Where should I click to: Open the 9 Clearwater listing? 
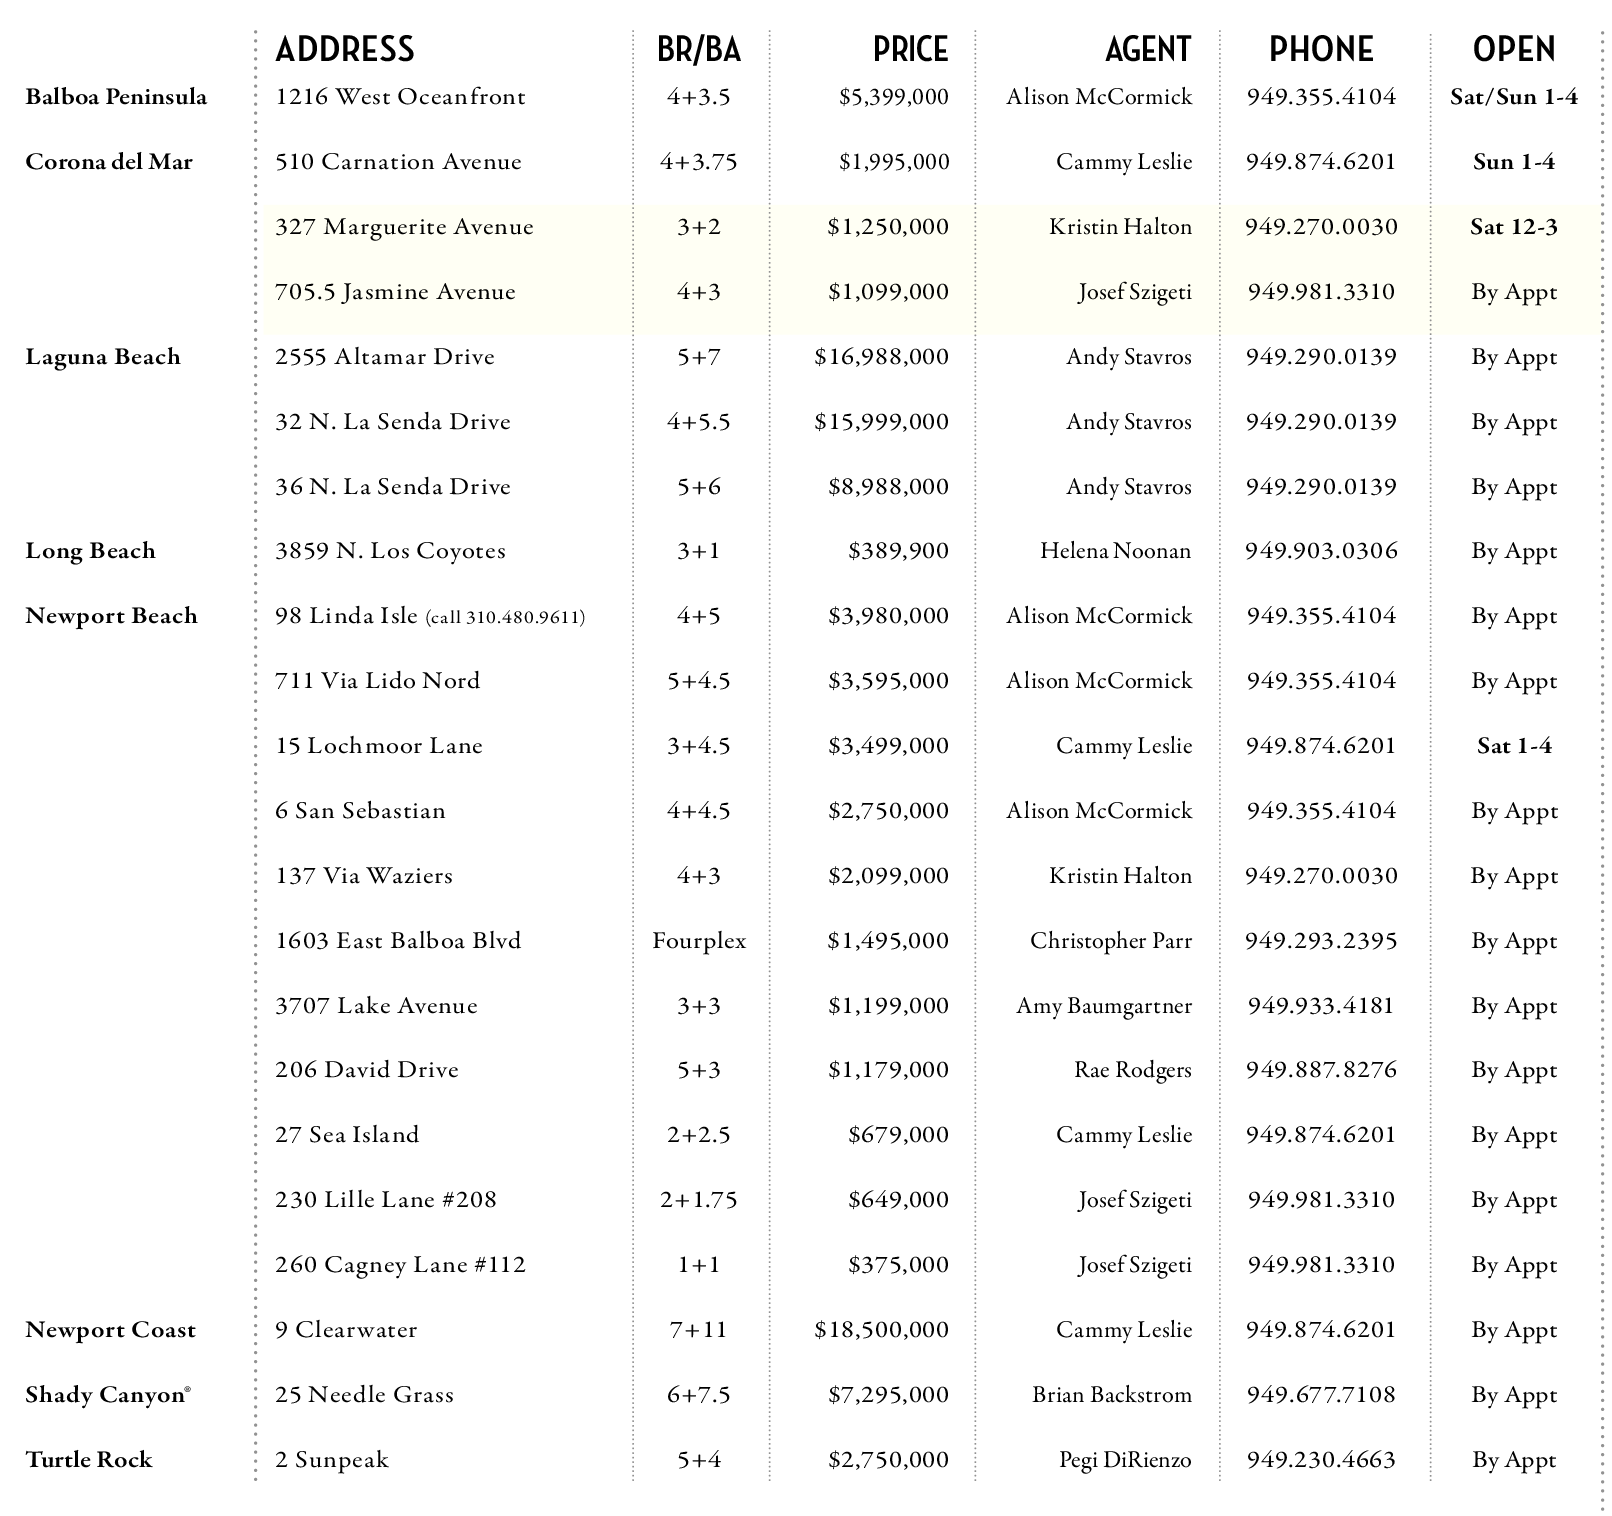pyautogui.click(x=346, y=1330)
